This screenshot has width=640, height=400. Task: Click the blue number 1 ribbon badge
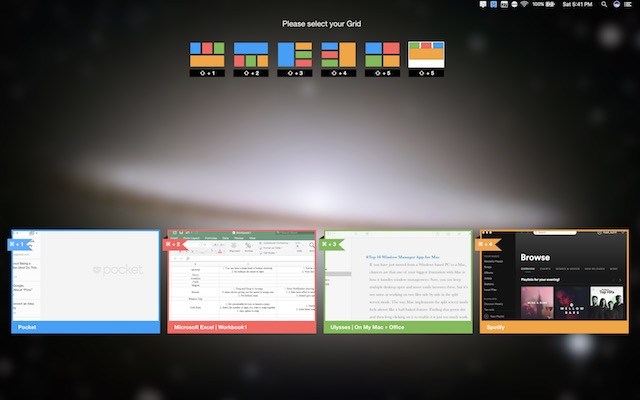tap(20, 243)
